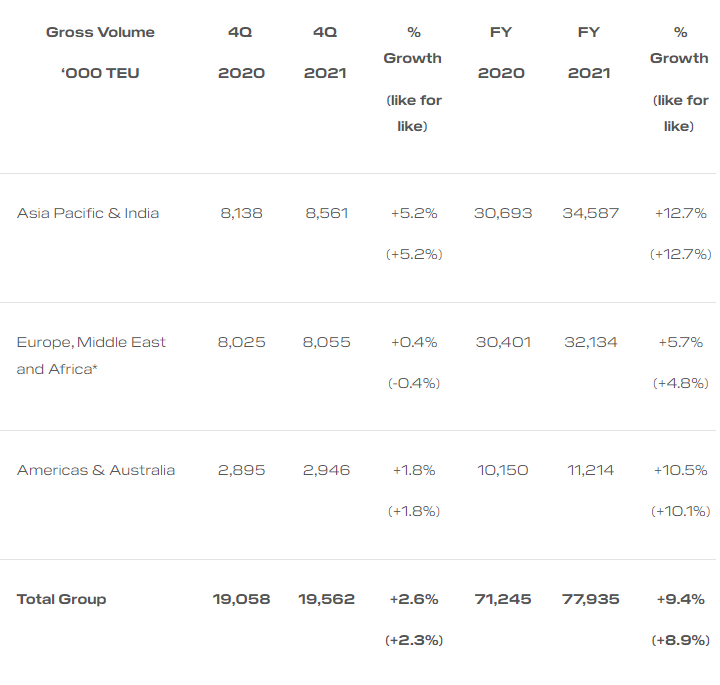Viewport: 720px width, 685px height.
Task: Select the Asia Pacific & India row label
Action: 88,213
